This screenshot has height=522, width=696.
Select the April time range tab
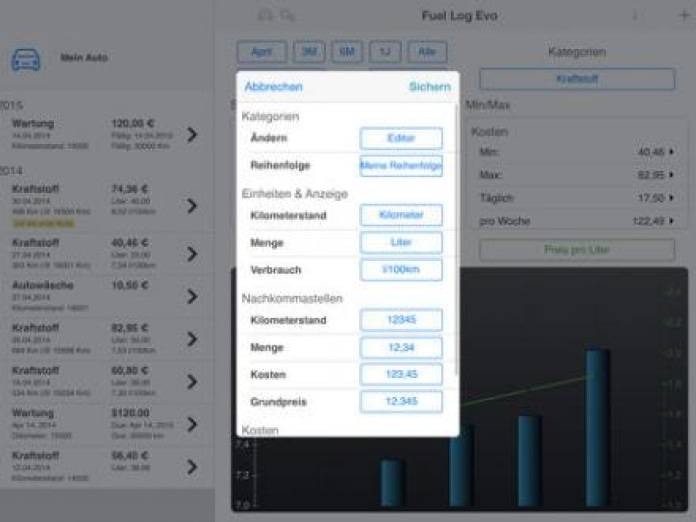(x=262, y=52)
